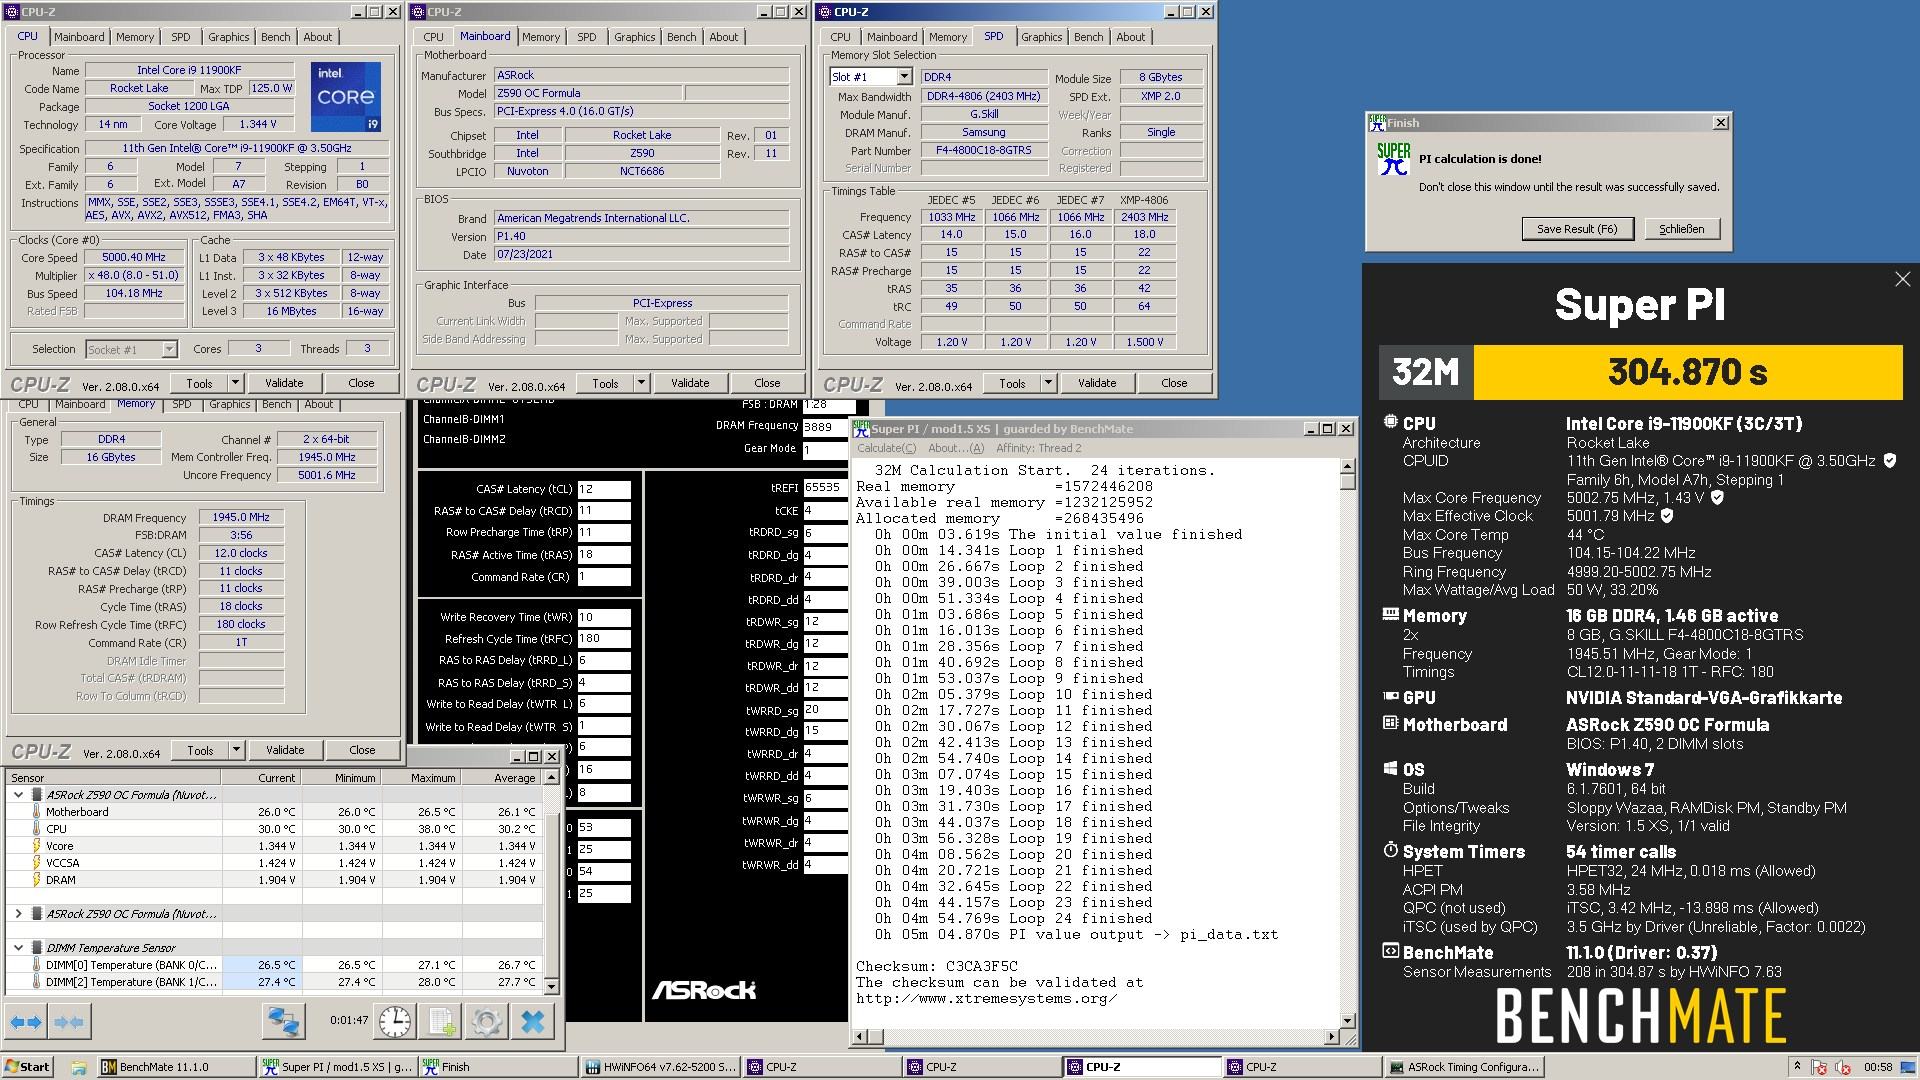Collapse ASRock Z590 OC Formula sensor tree
1920x1080 pixels.
[x=18, y=795]
